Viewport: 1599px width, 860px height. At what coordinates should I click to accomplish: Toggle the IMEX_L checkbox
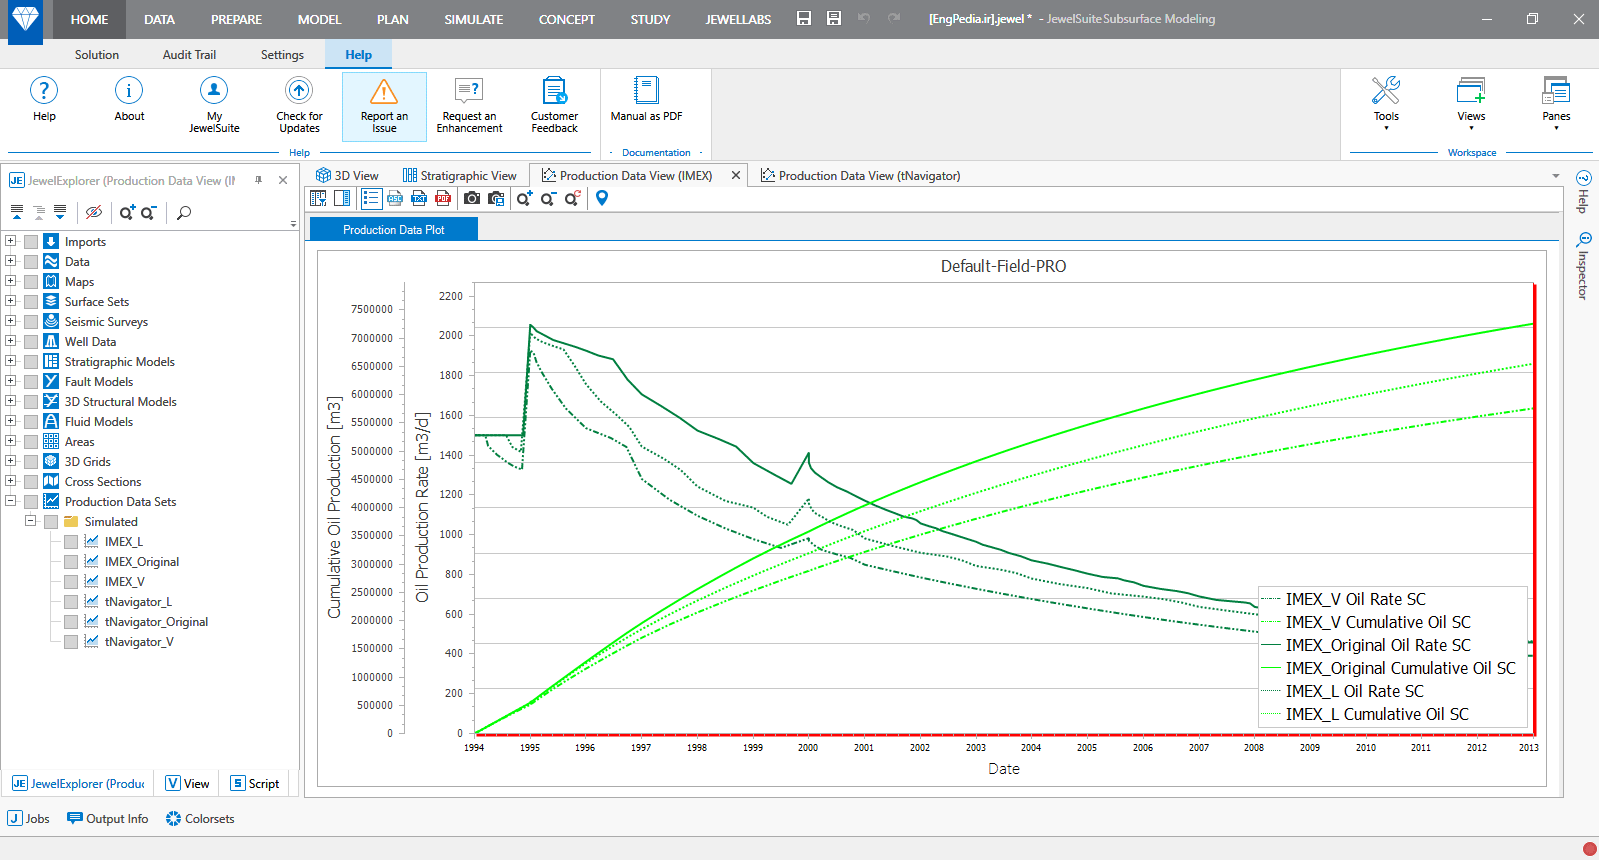[x=71, y=542]
